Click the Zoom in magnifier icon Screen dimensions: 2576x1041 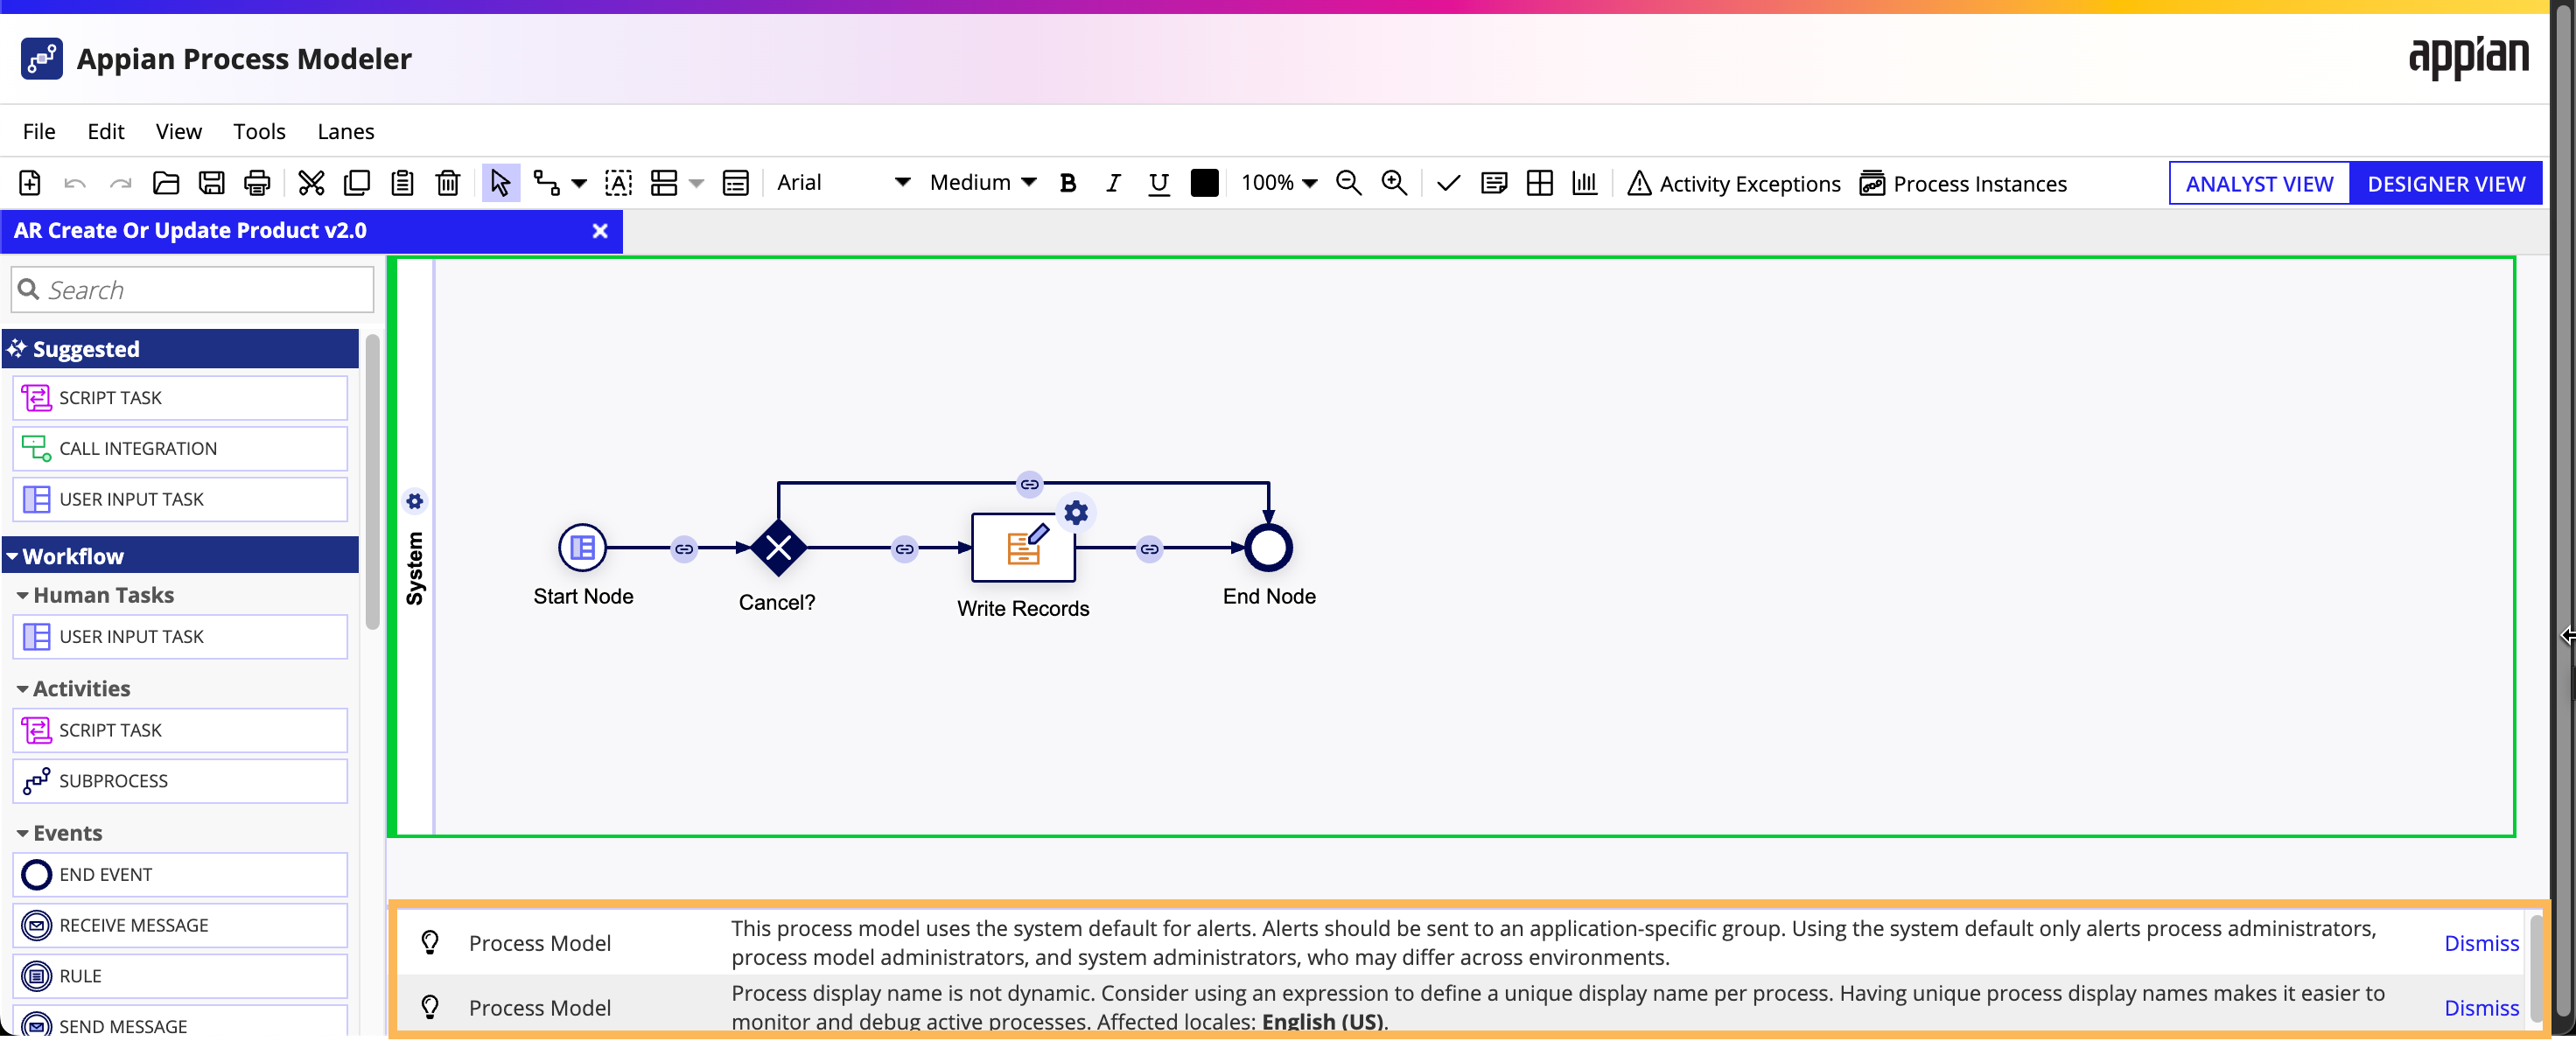point(1393,183)
